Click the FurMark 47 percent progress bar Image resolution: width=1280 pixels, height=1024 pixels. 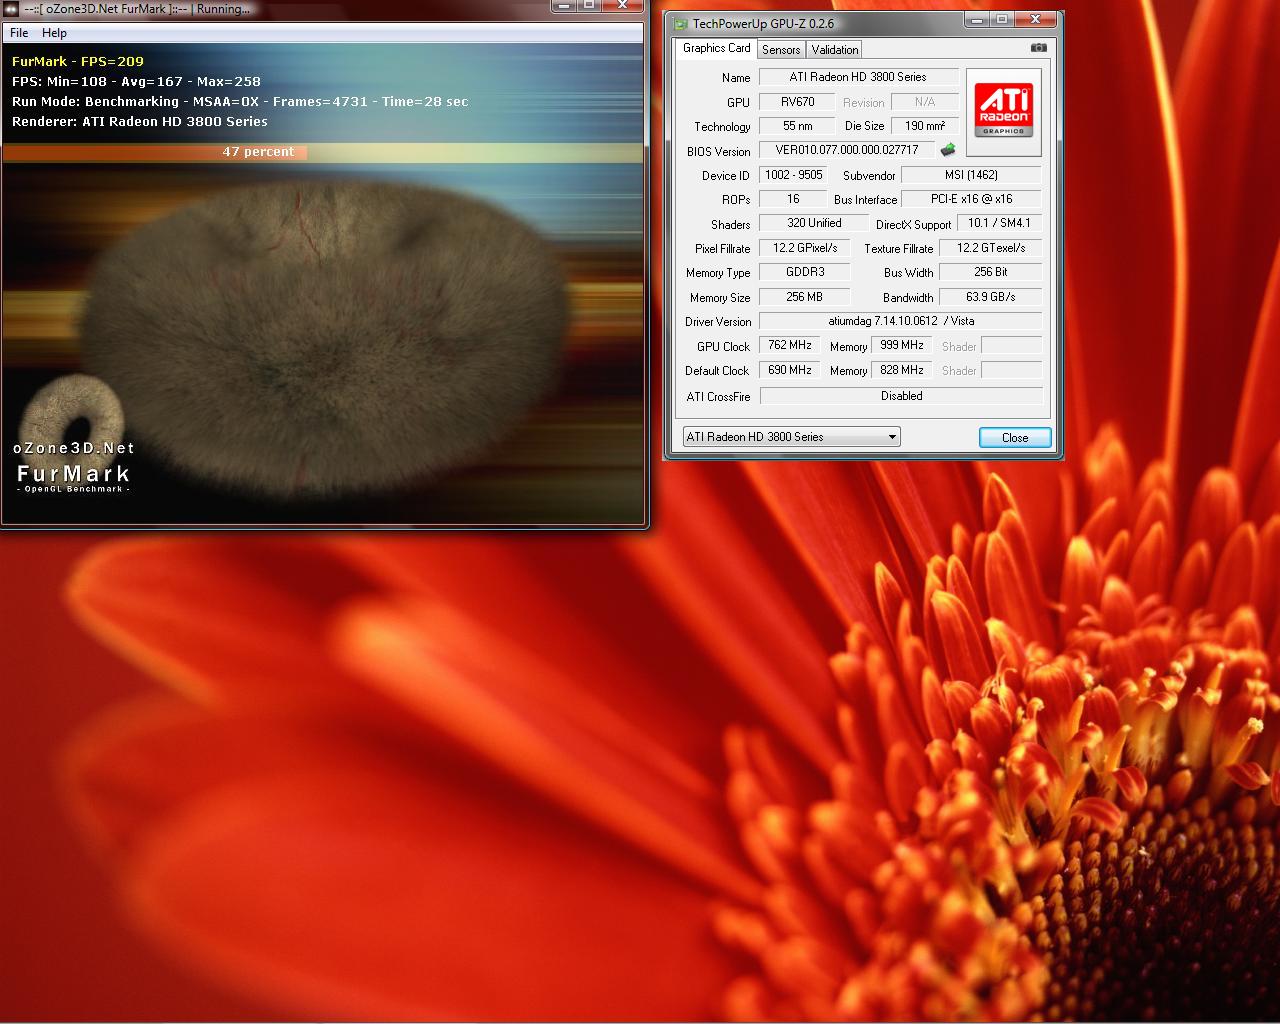(x=323, y=152)
